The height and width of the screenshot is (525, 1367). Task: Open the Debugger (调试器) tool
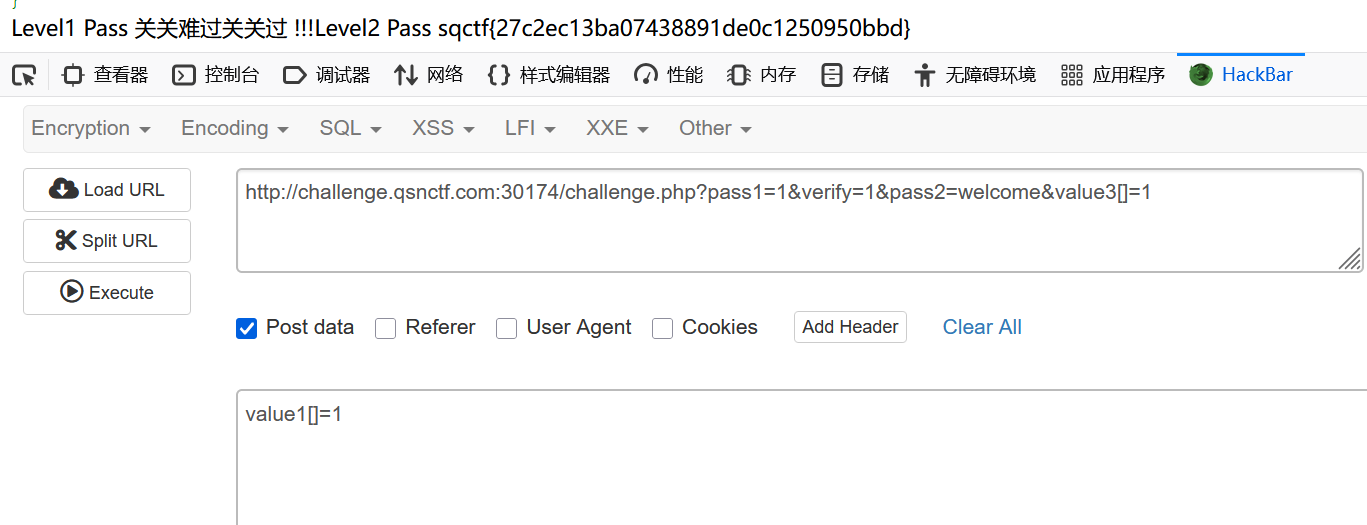point(326,75)
